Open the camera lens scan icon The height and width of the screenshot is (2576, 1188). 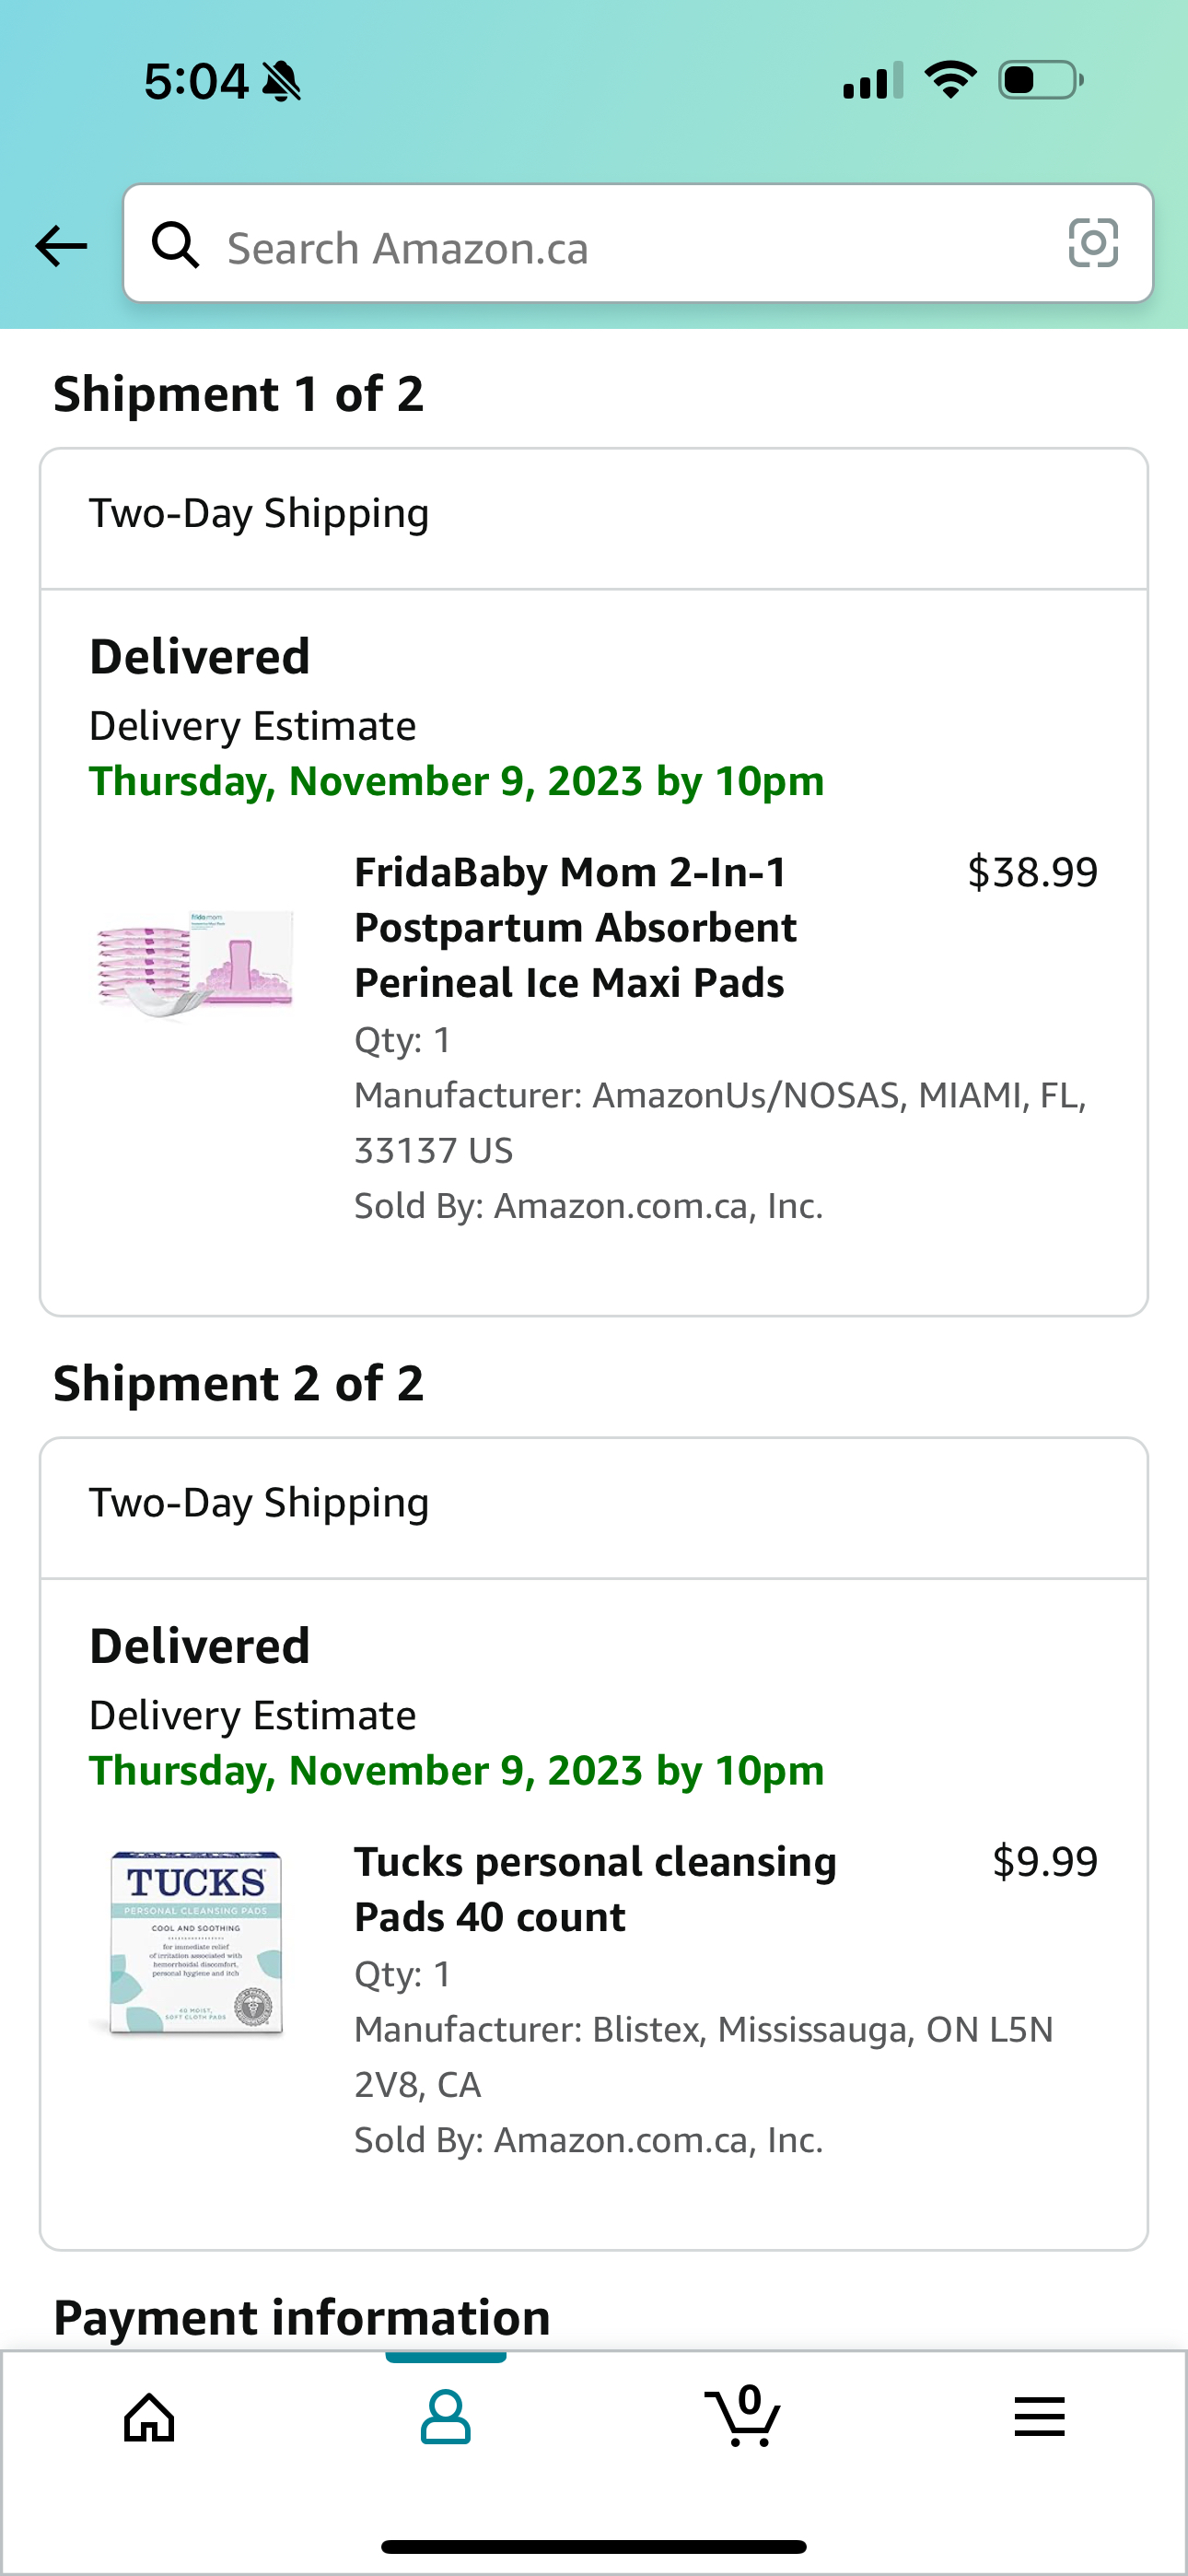point(1093,243)
